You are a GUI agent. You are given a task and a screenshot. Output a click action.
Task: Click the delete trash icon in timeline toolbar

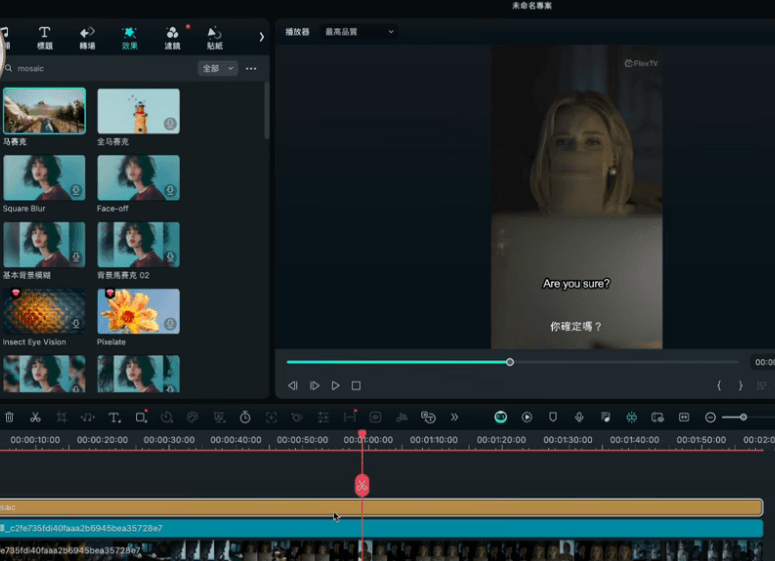10,417
